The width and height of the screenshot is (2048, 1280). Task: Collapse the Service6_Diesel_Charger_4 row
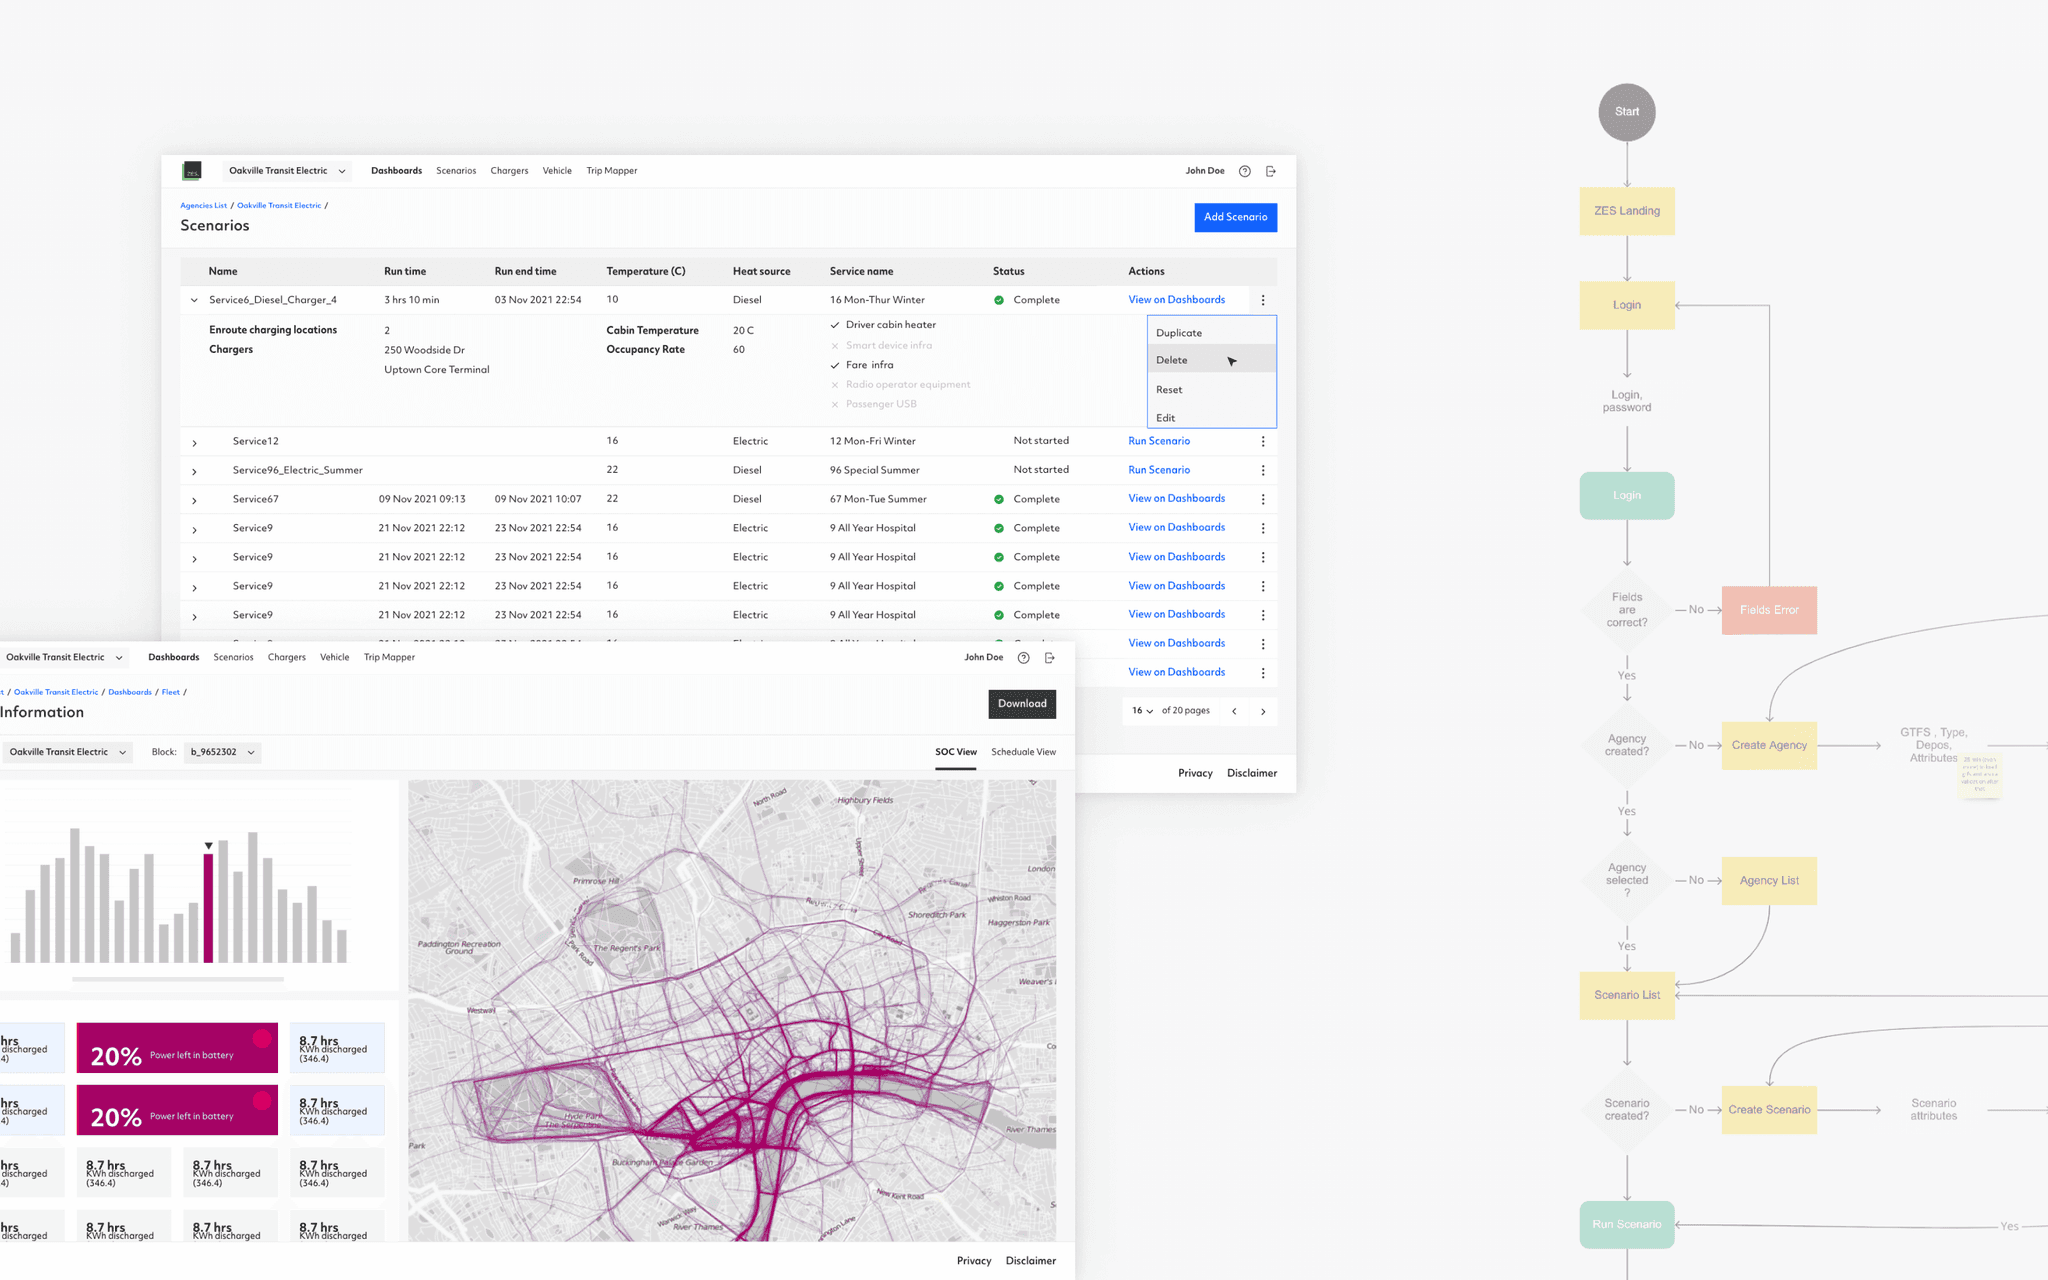pyautogui.click(x=194, y=300)
